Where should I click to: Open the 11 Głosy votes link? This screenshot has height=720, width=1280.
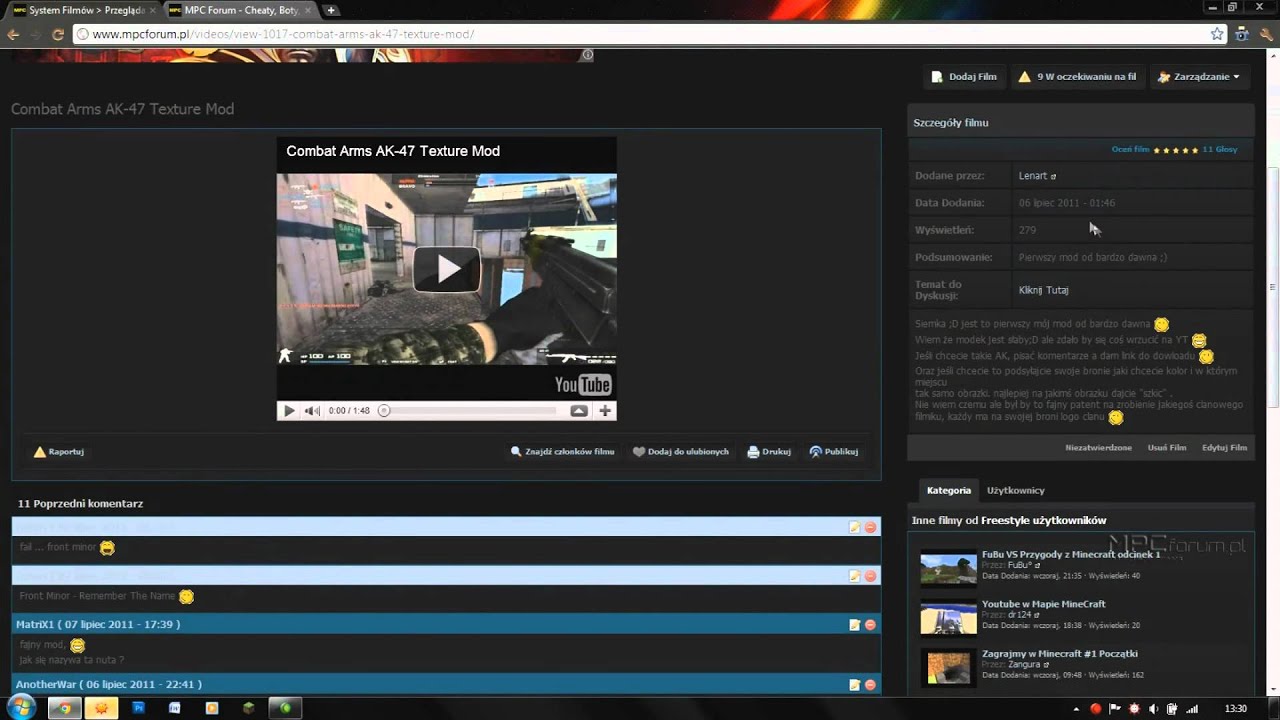pos(1219,150)
